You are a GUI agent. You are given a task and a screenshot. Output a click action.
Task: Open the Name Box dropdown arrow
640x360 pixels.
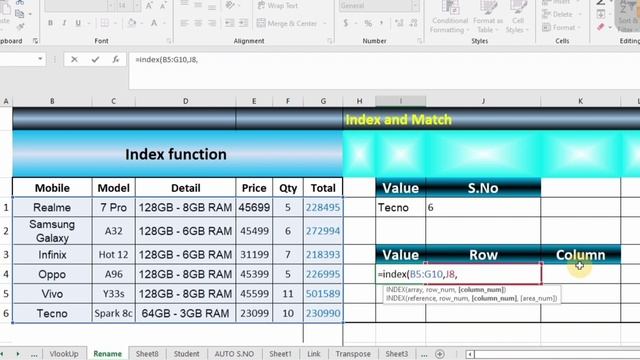coord(40,60)
